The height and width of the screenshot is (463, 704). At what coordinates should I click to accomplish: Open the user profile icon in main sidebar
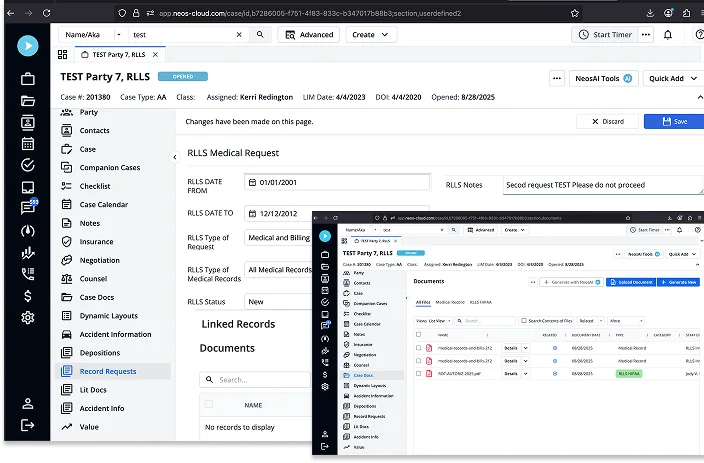tap(28, 404)
